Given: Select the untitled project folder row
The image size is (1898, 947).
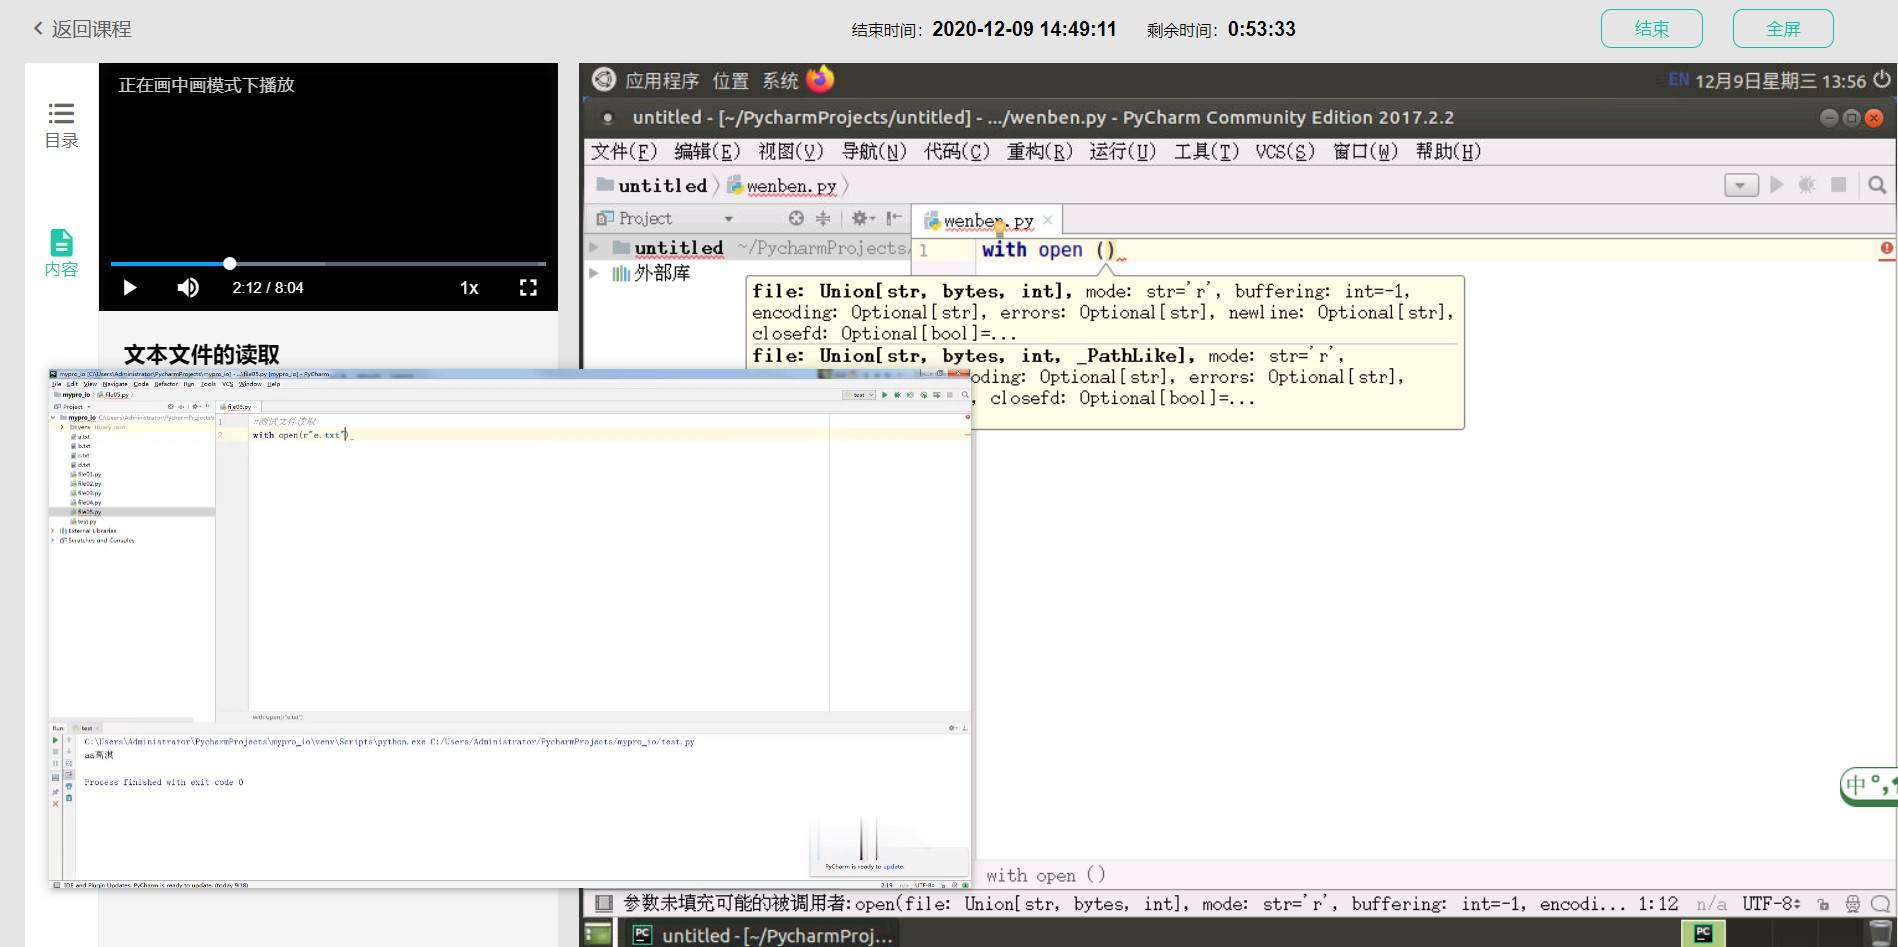Looking at the screenshot, I should tap(748, 247).
